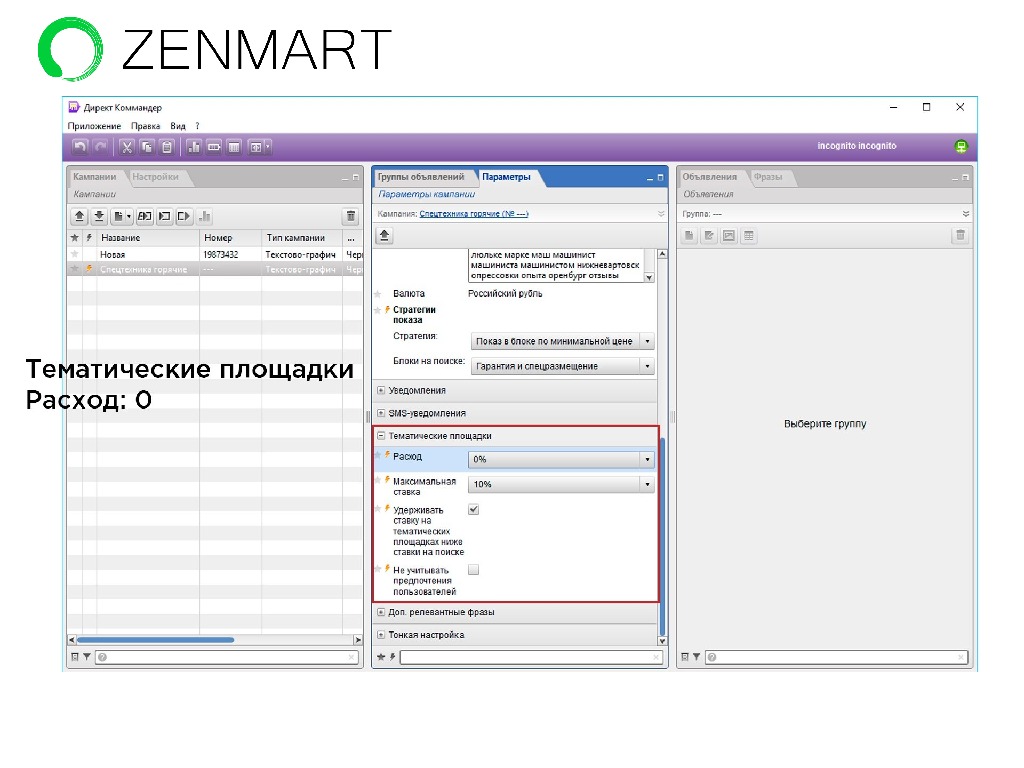Image resolution: width=1024 pixels, height=768 pixels.
Task: Open the Приложение menu
Action: point(94,126)
